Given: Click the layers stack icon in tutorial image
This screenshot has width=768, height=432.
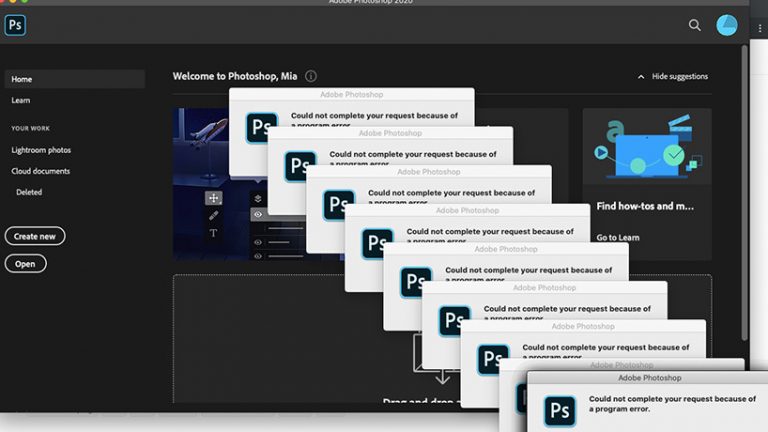Looking at the screenshot, I should point(258,198).
